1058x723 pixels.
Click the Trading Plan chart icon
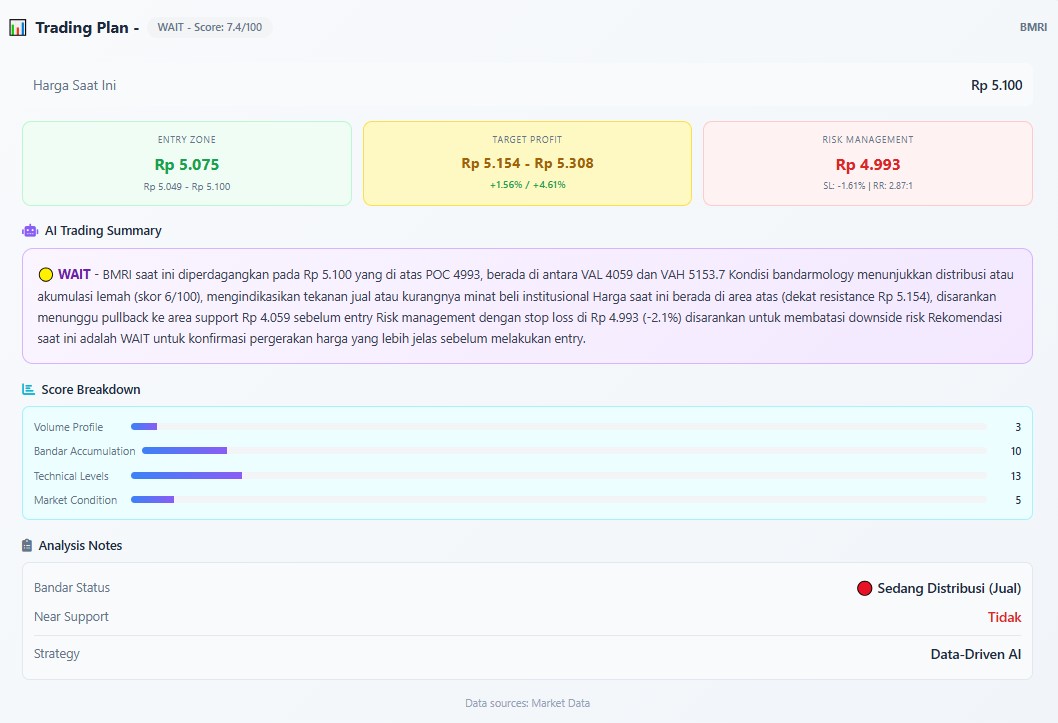[x=18, y=28]
